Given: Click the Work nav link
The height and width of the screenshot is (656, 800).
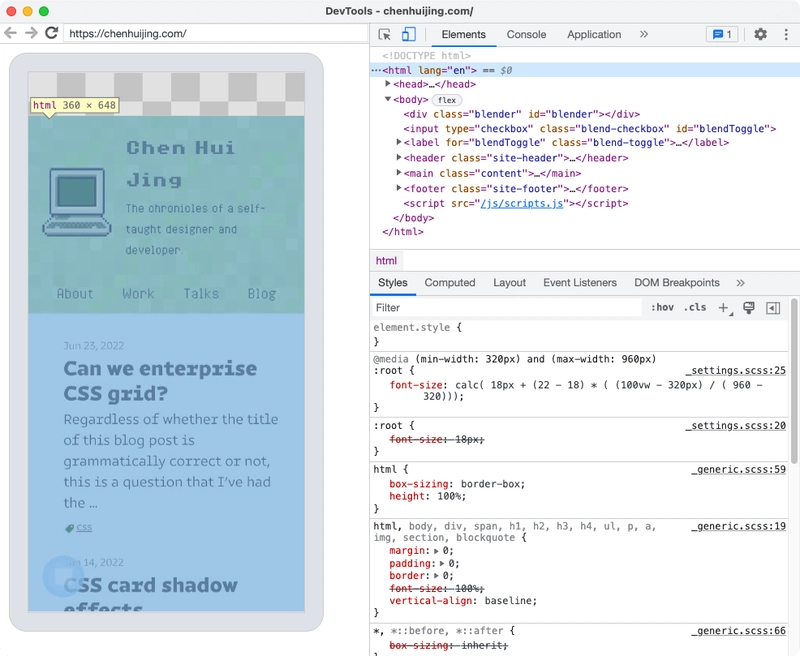Looking at the screenshot, I should pos(138,294).
